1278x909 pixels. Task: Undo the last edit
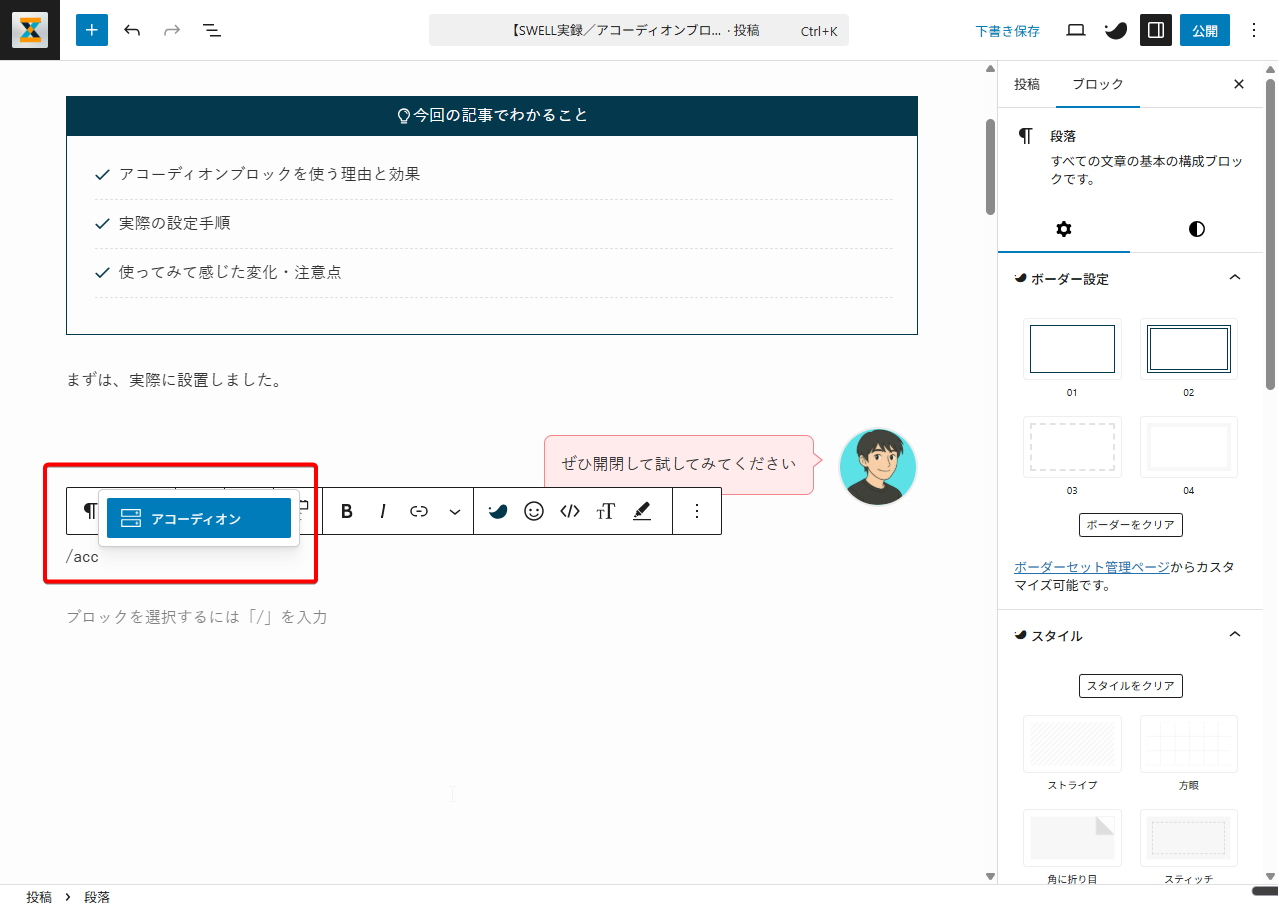(x=132, y=30)
